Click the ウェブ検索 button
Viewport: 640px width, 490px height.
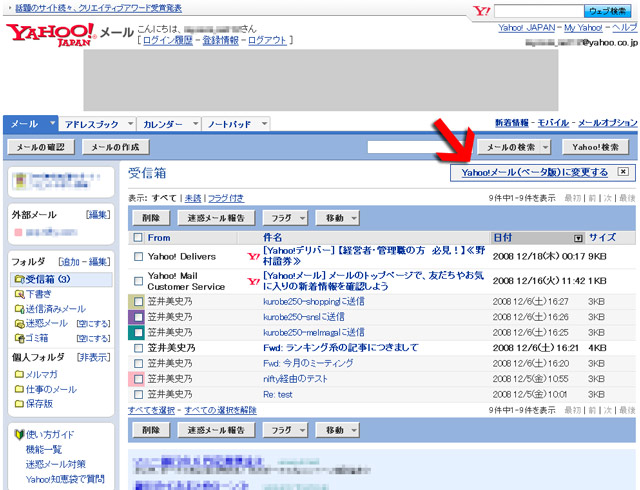608,11
